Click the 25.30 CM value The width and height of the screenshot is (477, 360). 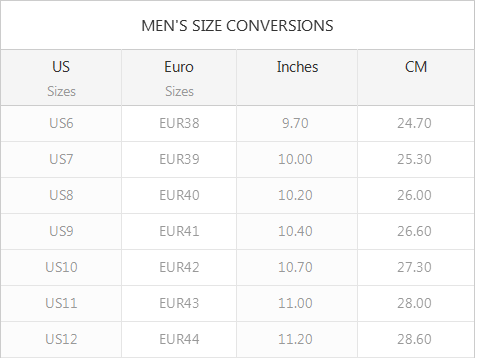click(414, 160)
